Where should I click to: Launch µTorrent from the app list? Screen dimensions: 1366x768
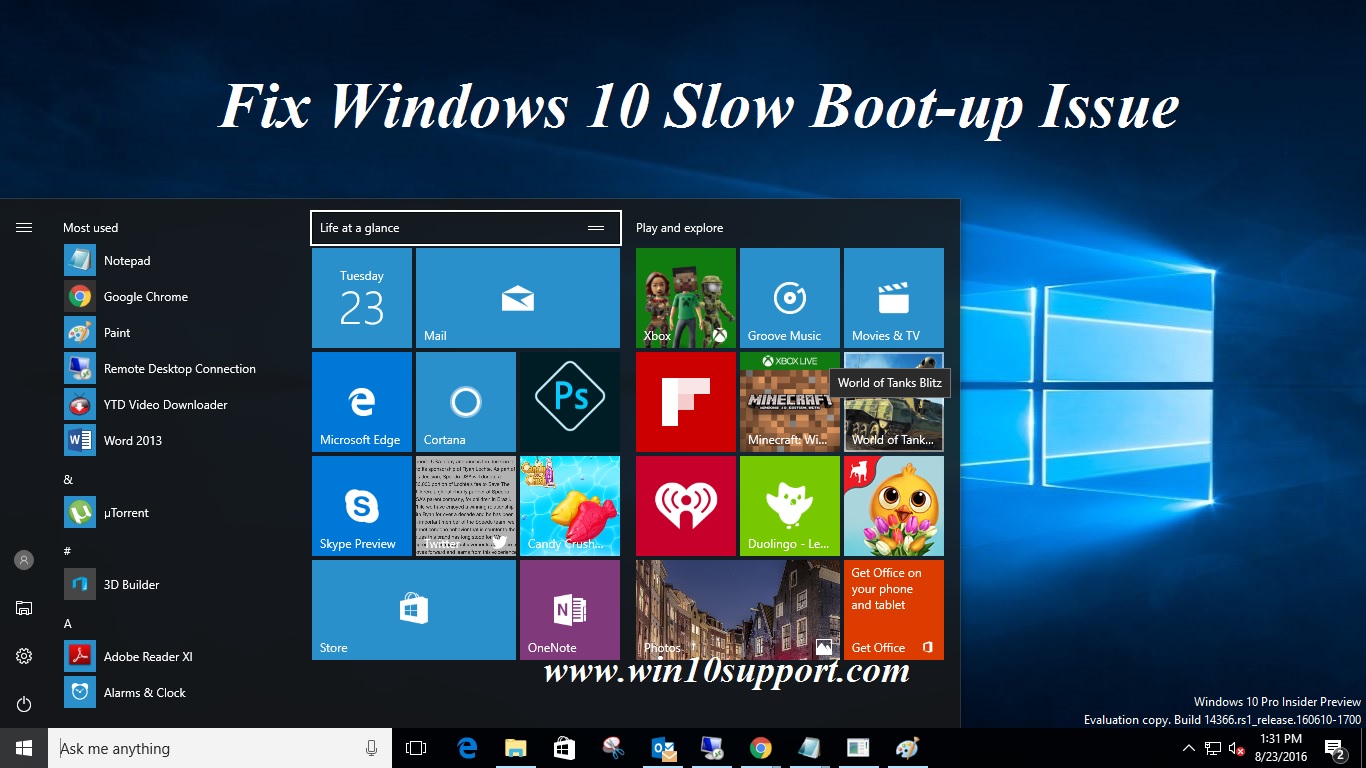coord(180,513)
